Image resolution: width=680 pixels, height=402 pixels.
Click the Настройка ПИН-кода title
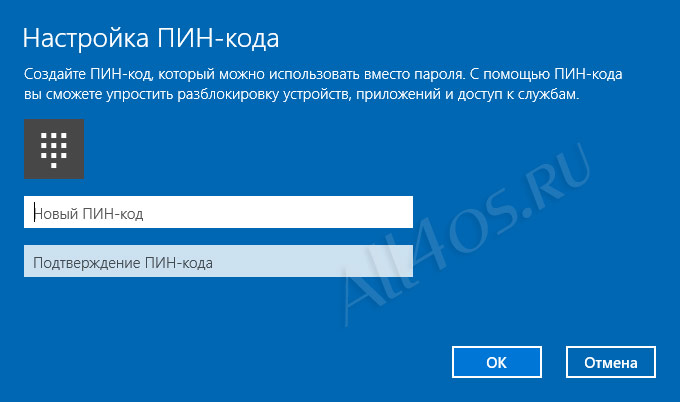[151, 38]
